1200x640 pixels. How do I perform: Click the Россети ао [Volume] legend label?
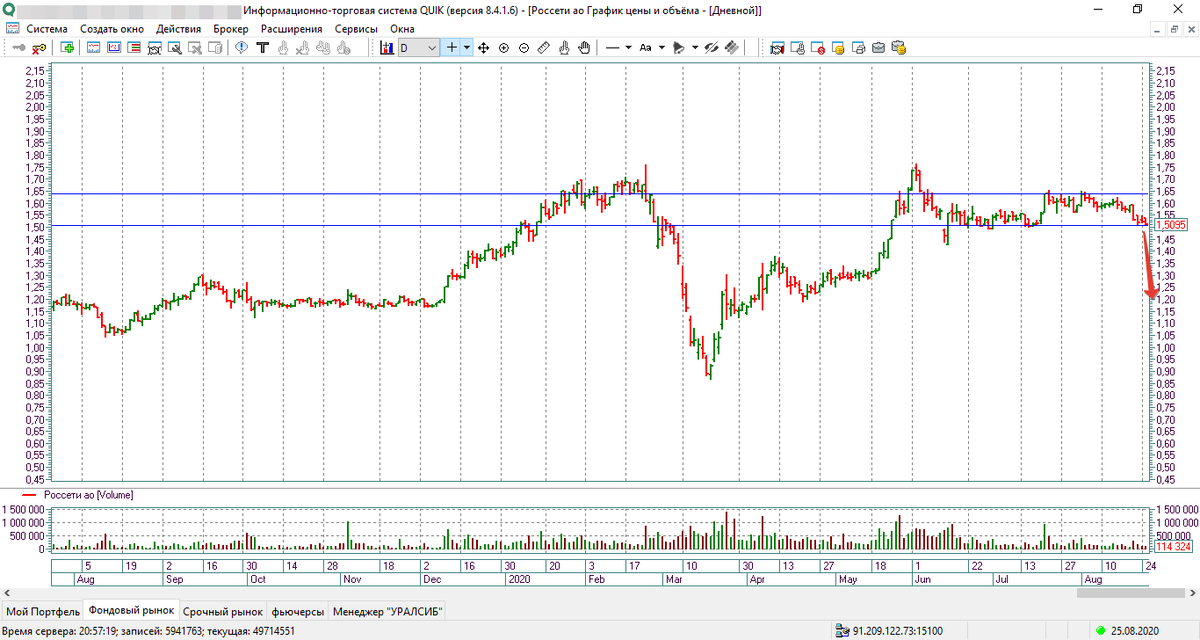coord(88,495)
